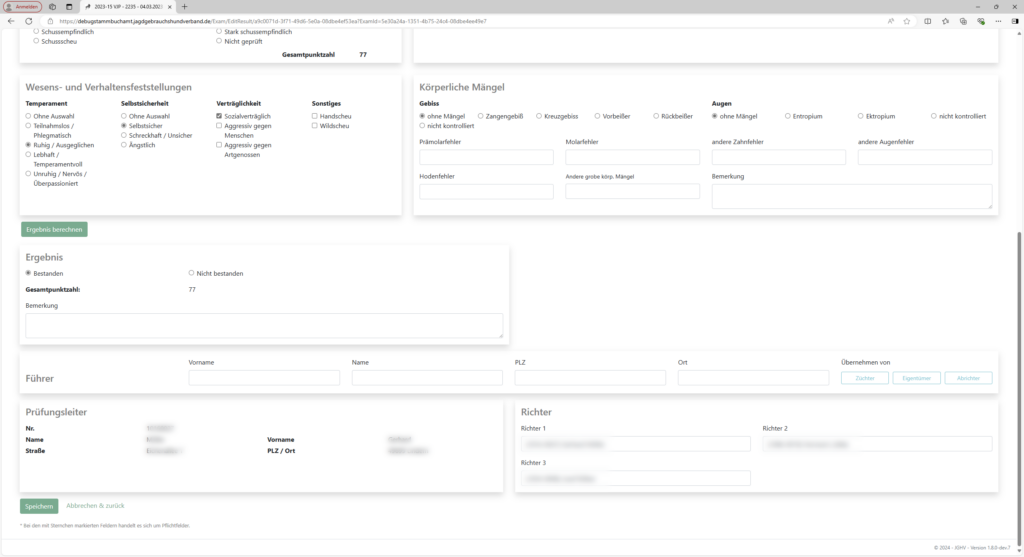
Task: Go back using the browser back arrow
Action: (11, 21)
